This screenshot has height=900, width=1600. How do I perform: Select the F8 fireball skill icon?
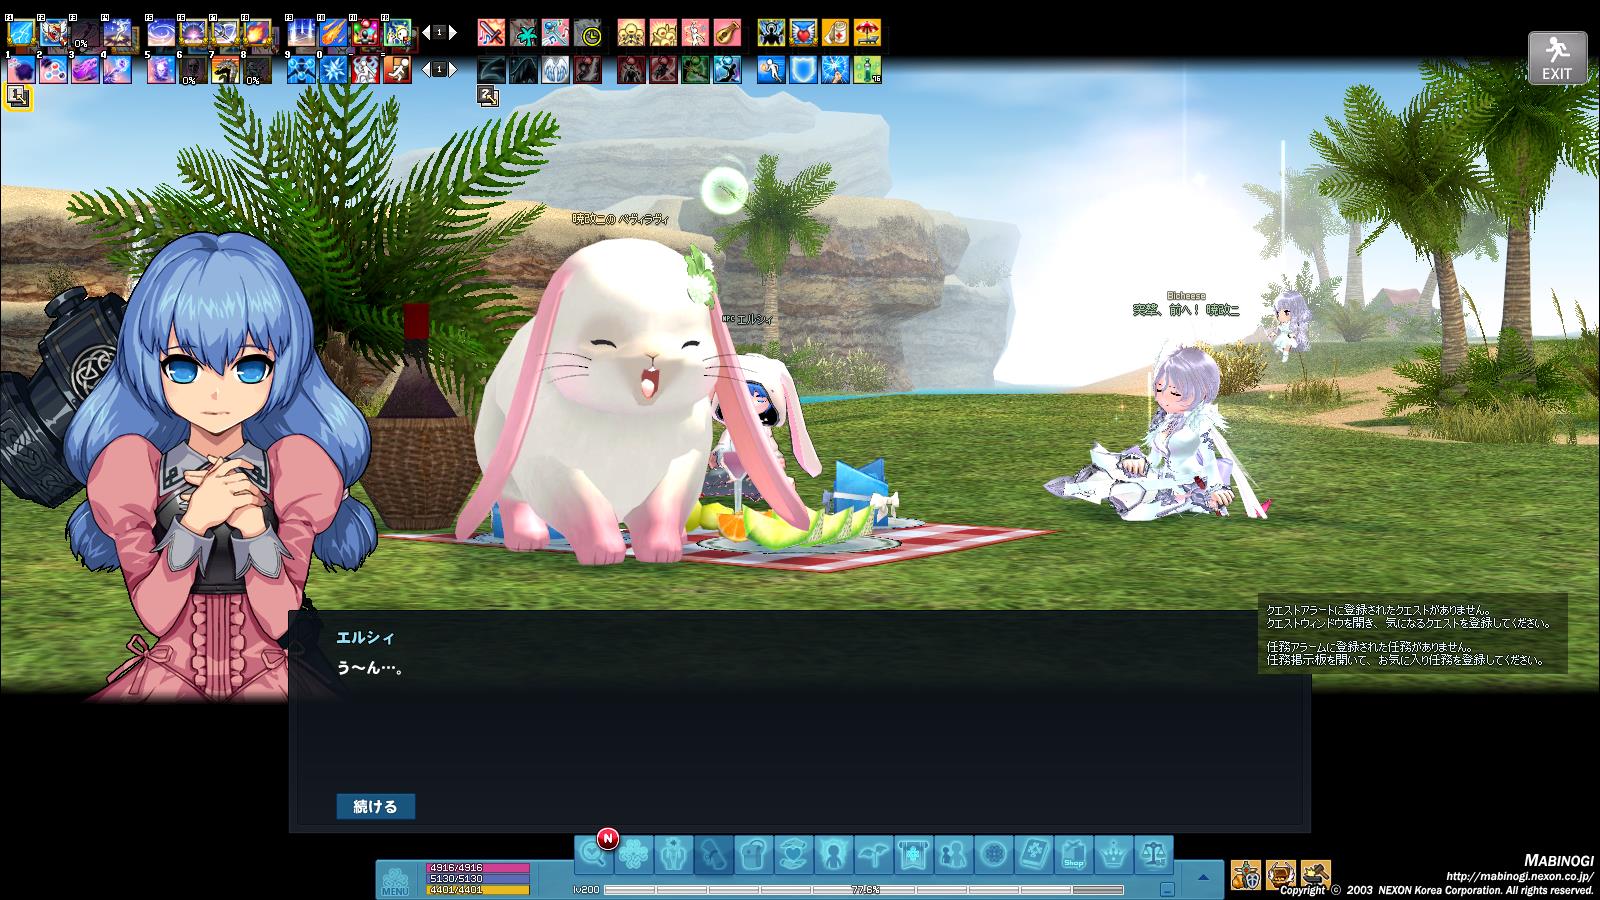257,33
